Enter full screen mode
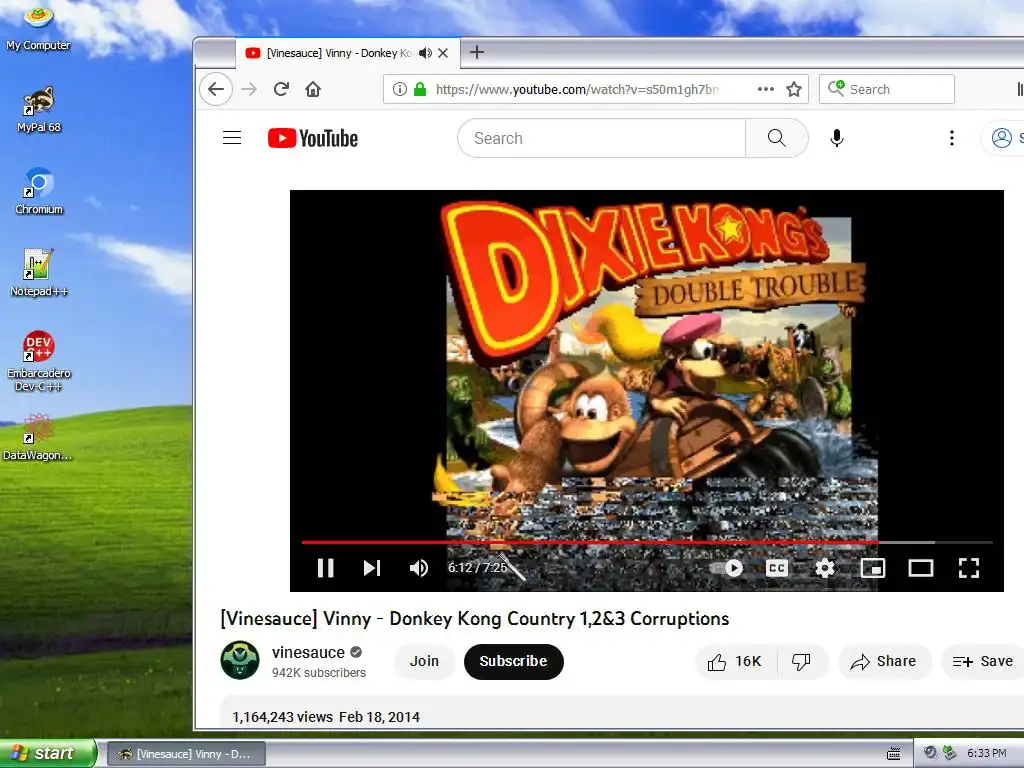 coord(968,568)
